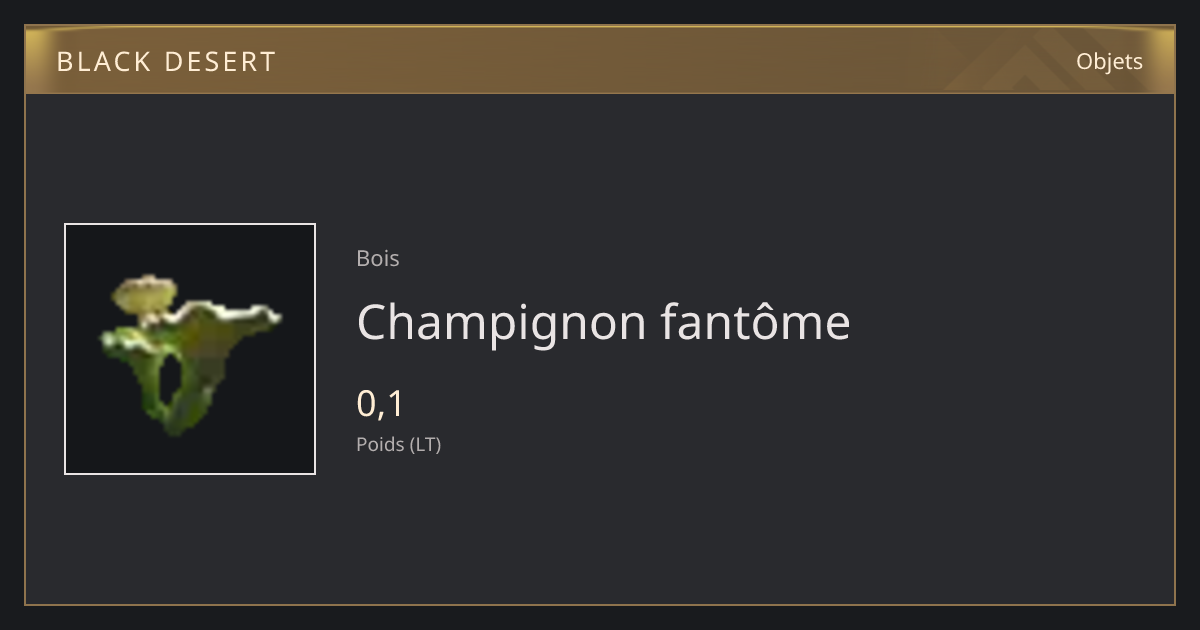Select the Bois category label
1200x630 pixels.
pos(378,258)
